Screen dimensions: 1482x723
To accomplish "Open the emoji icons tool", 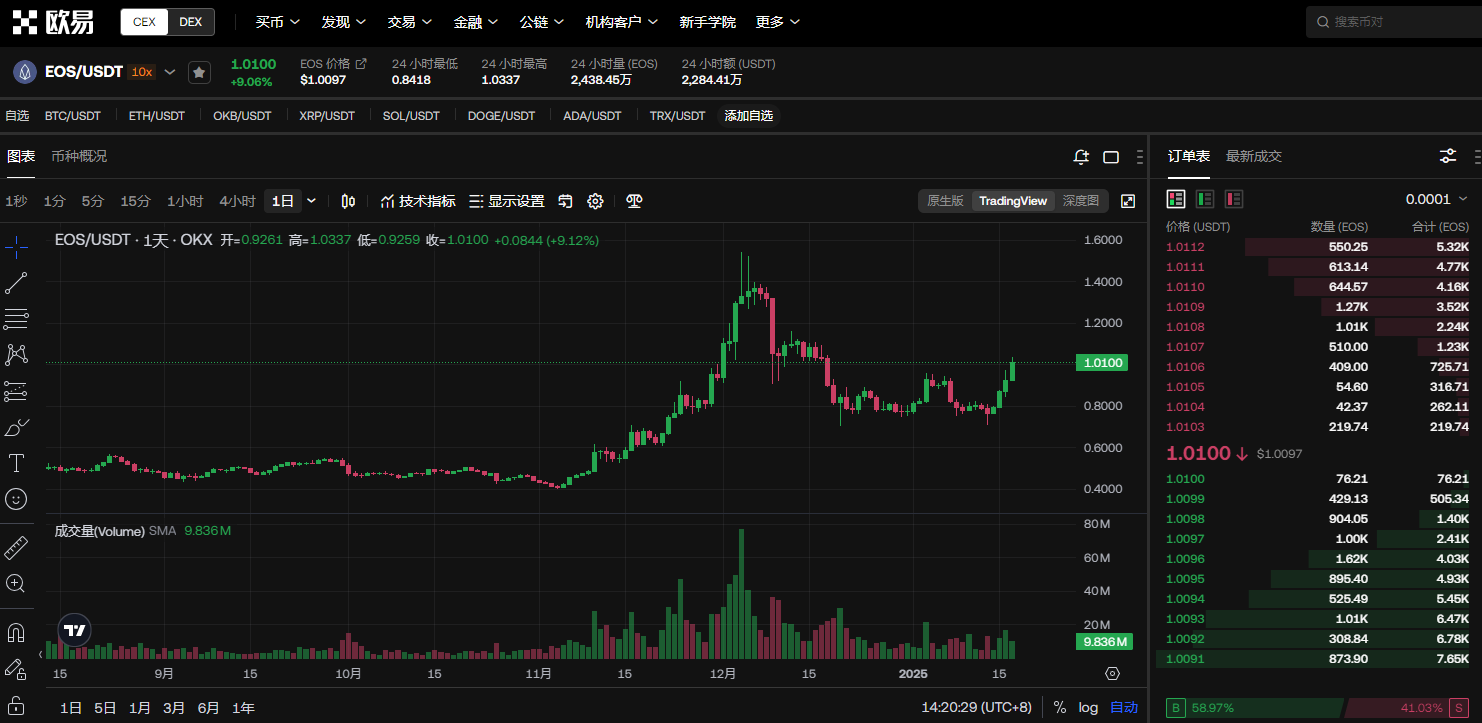I will point(16,498).
